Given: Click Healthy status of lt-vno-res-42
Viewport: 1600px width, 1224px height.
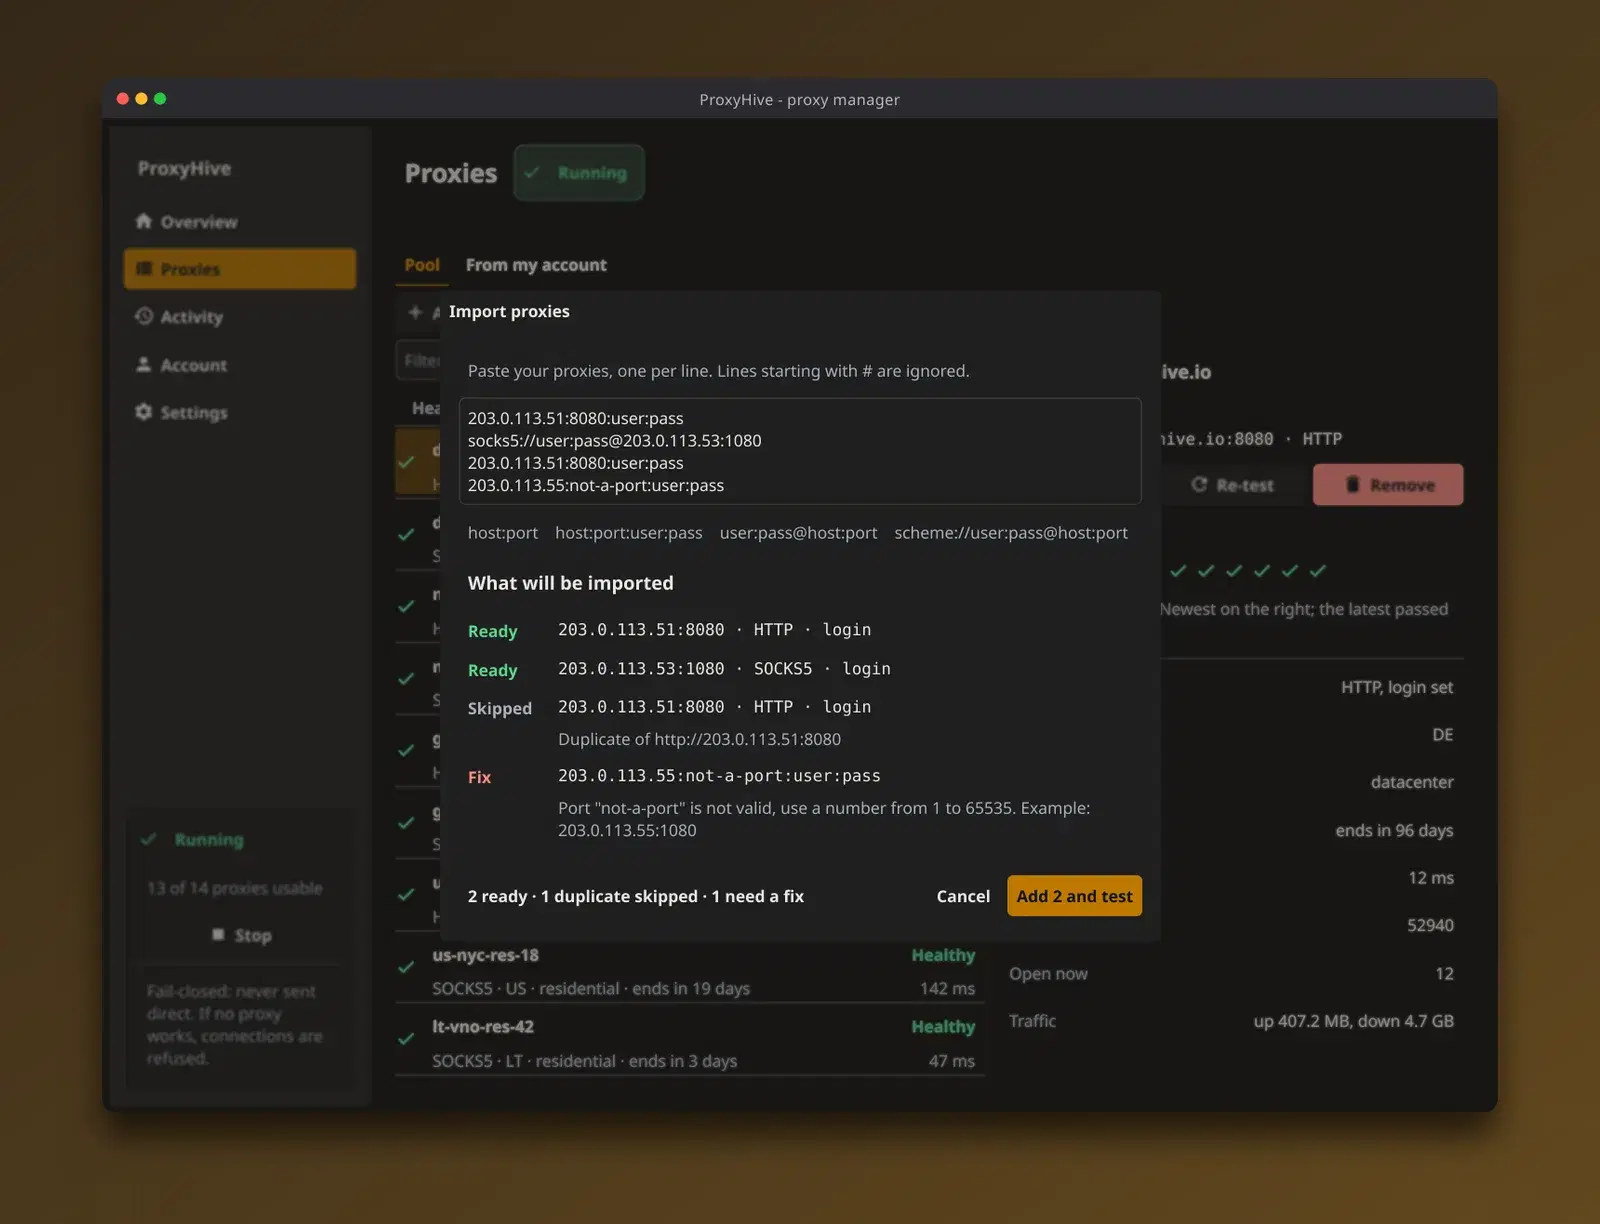Looking at the screenshot, I should [943, 1027].
